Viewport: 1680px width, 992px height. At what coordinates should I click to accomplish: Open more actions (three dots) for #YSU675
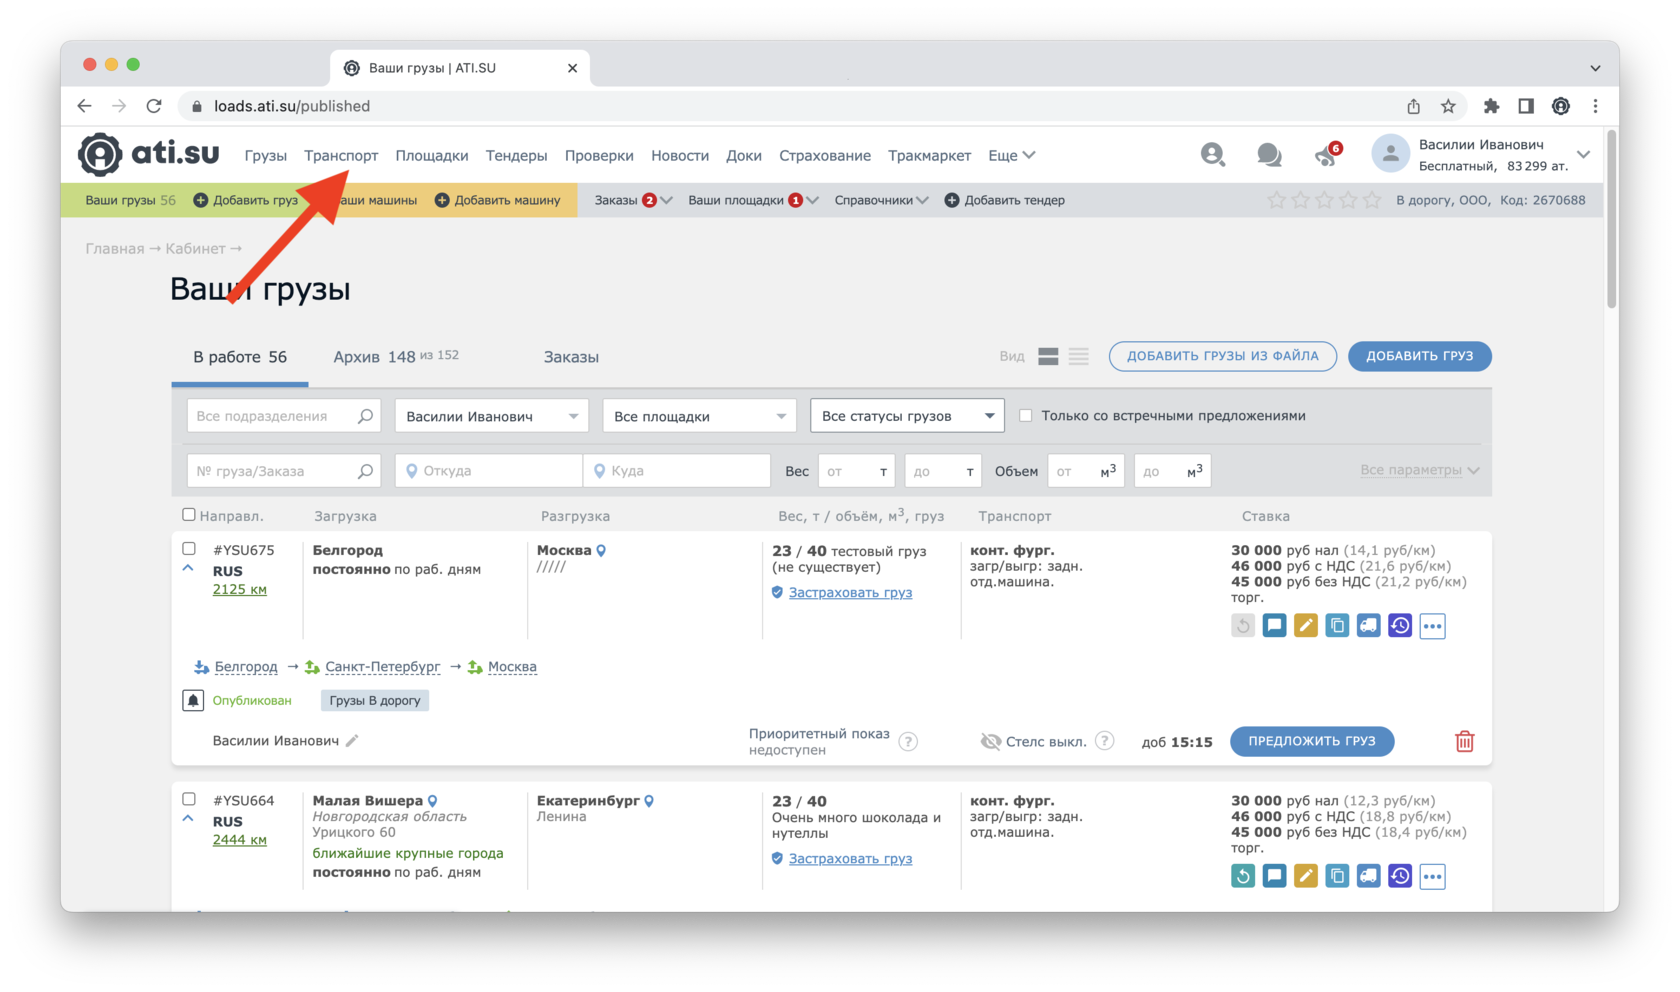(1432, 626)
